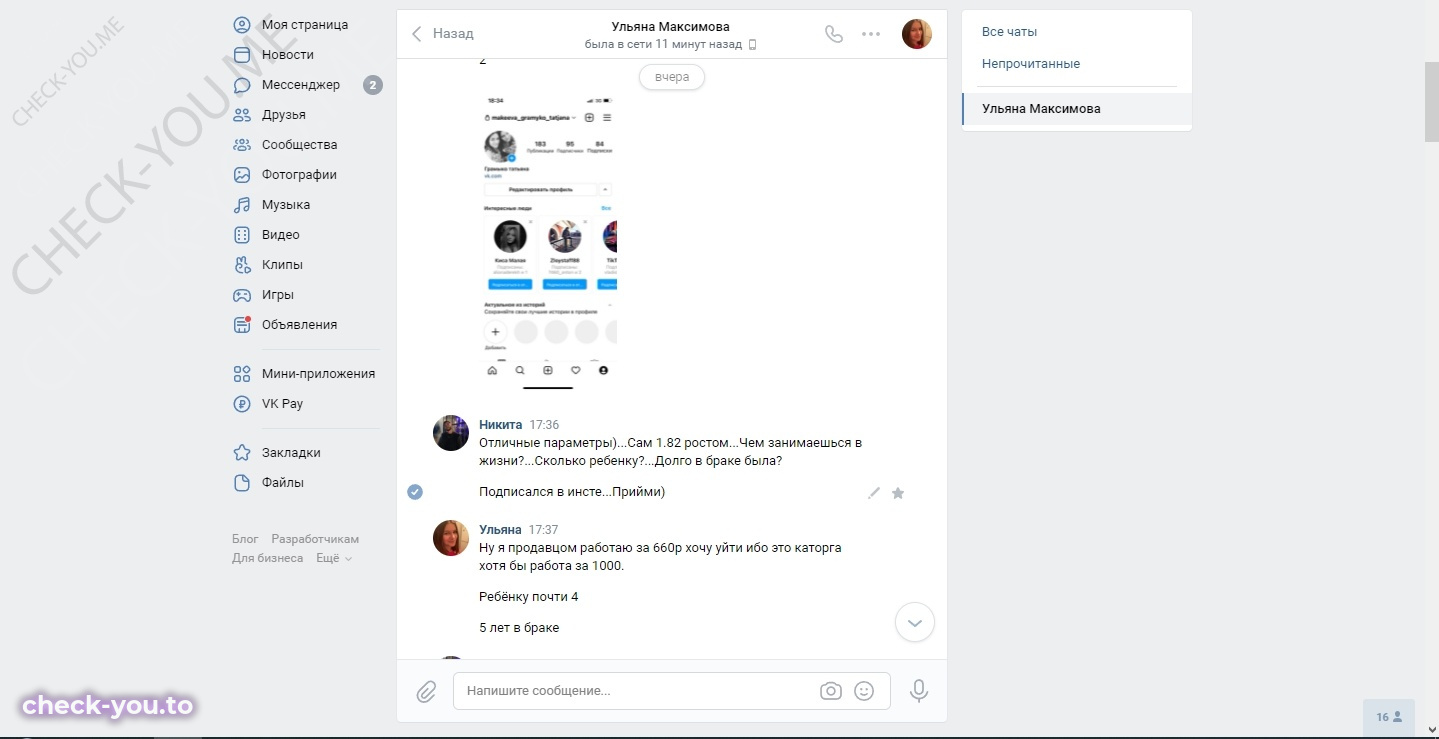Click the Ульяна Максимова avatar in the chat header
The image size is (1439, 739).
click(917, 34)
